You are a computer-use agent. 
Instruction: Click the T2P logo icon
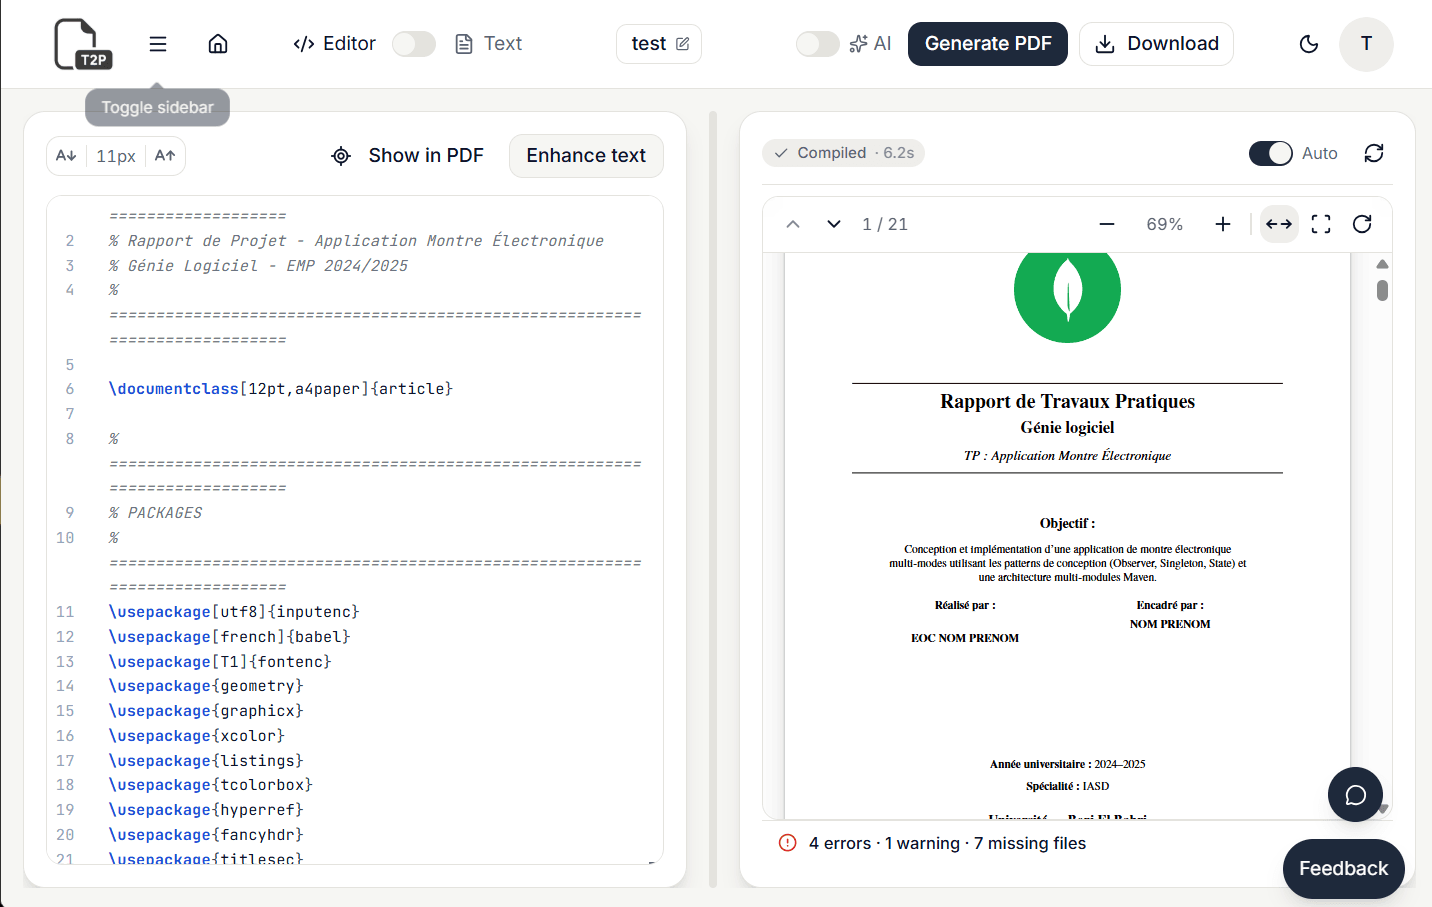83,44
